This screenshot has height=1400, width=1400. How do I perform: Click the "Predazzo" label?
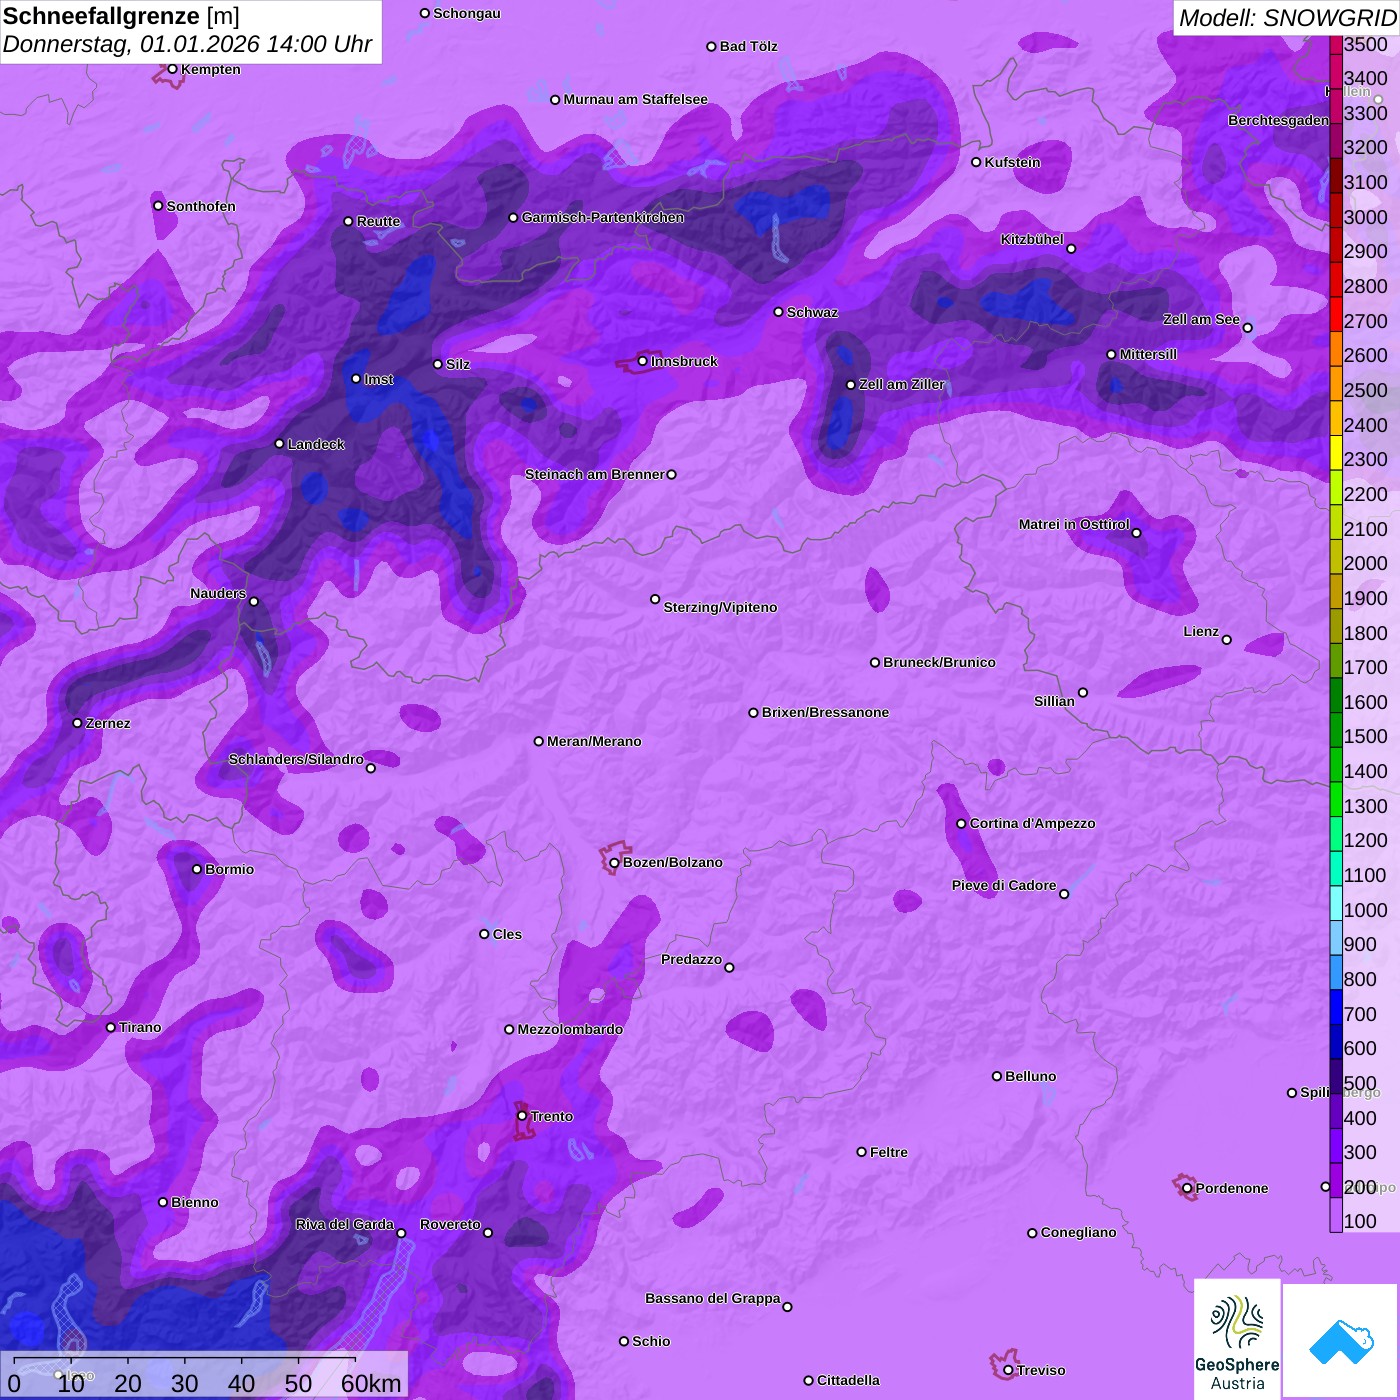tap(691, 959)
